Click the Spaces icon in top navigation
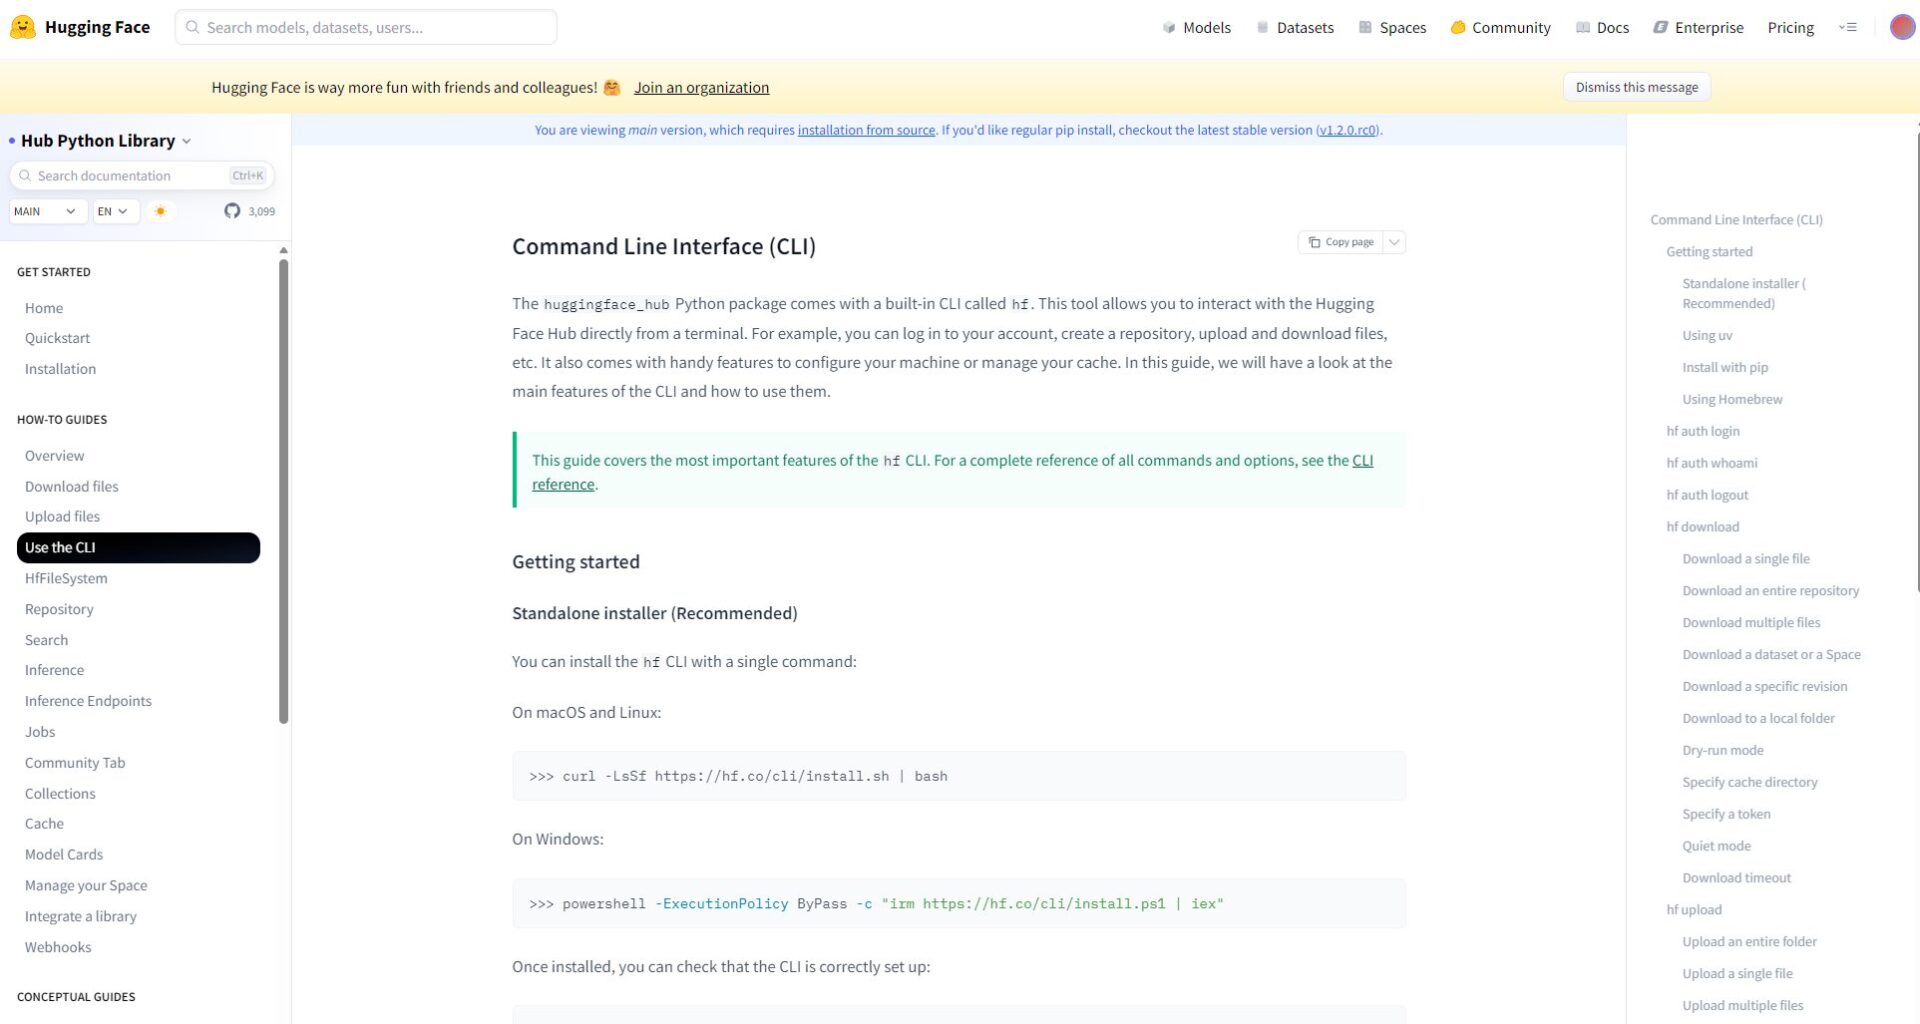Screen dimensions: 1920x1024 click(1365, 28)
